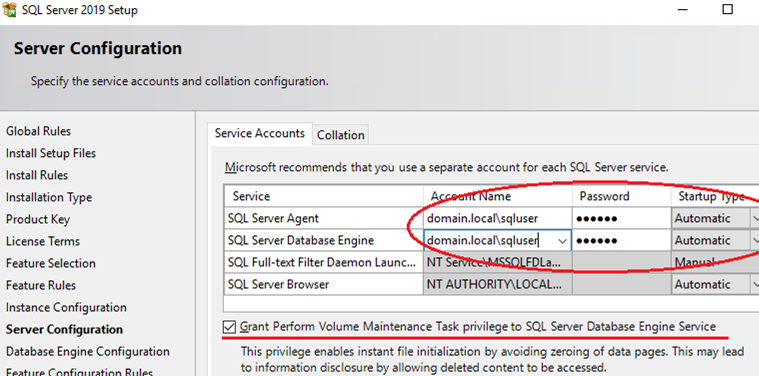Click SQL Server Agent account name field
The width and height of the screenshot is (759, 376).
coord(498,218)
